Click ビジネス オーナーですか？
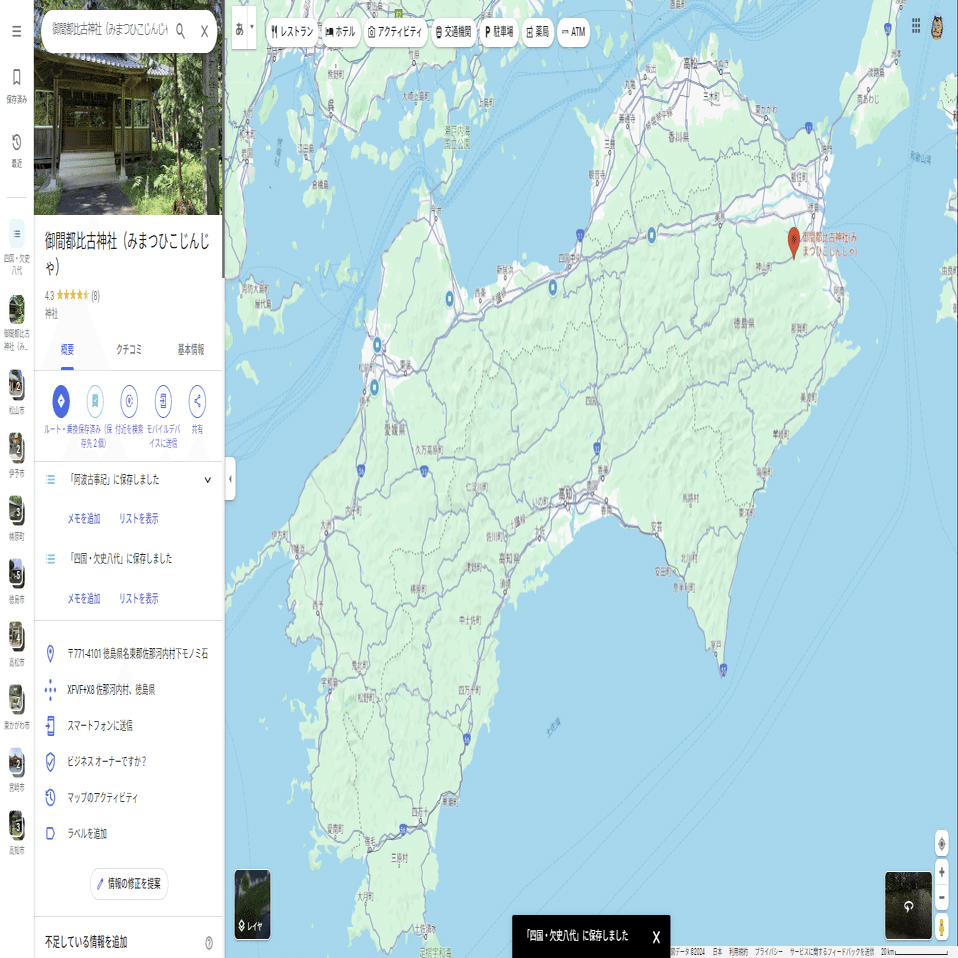958x958 pixels. [x=128, y=762]
